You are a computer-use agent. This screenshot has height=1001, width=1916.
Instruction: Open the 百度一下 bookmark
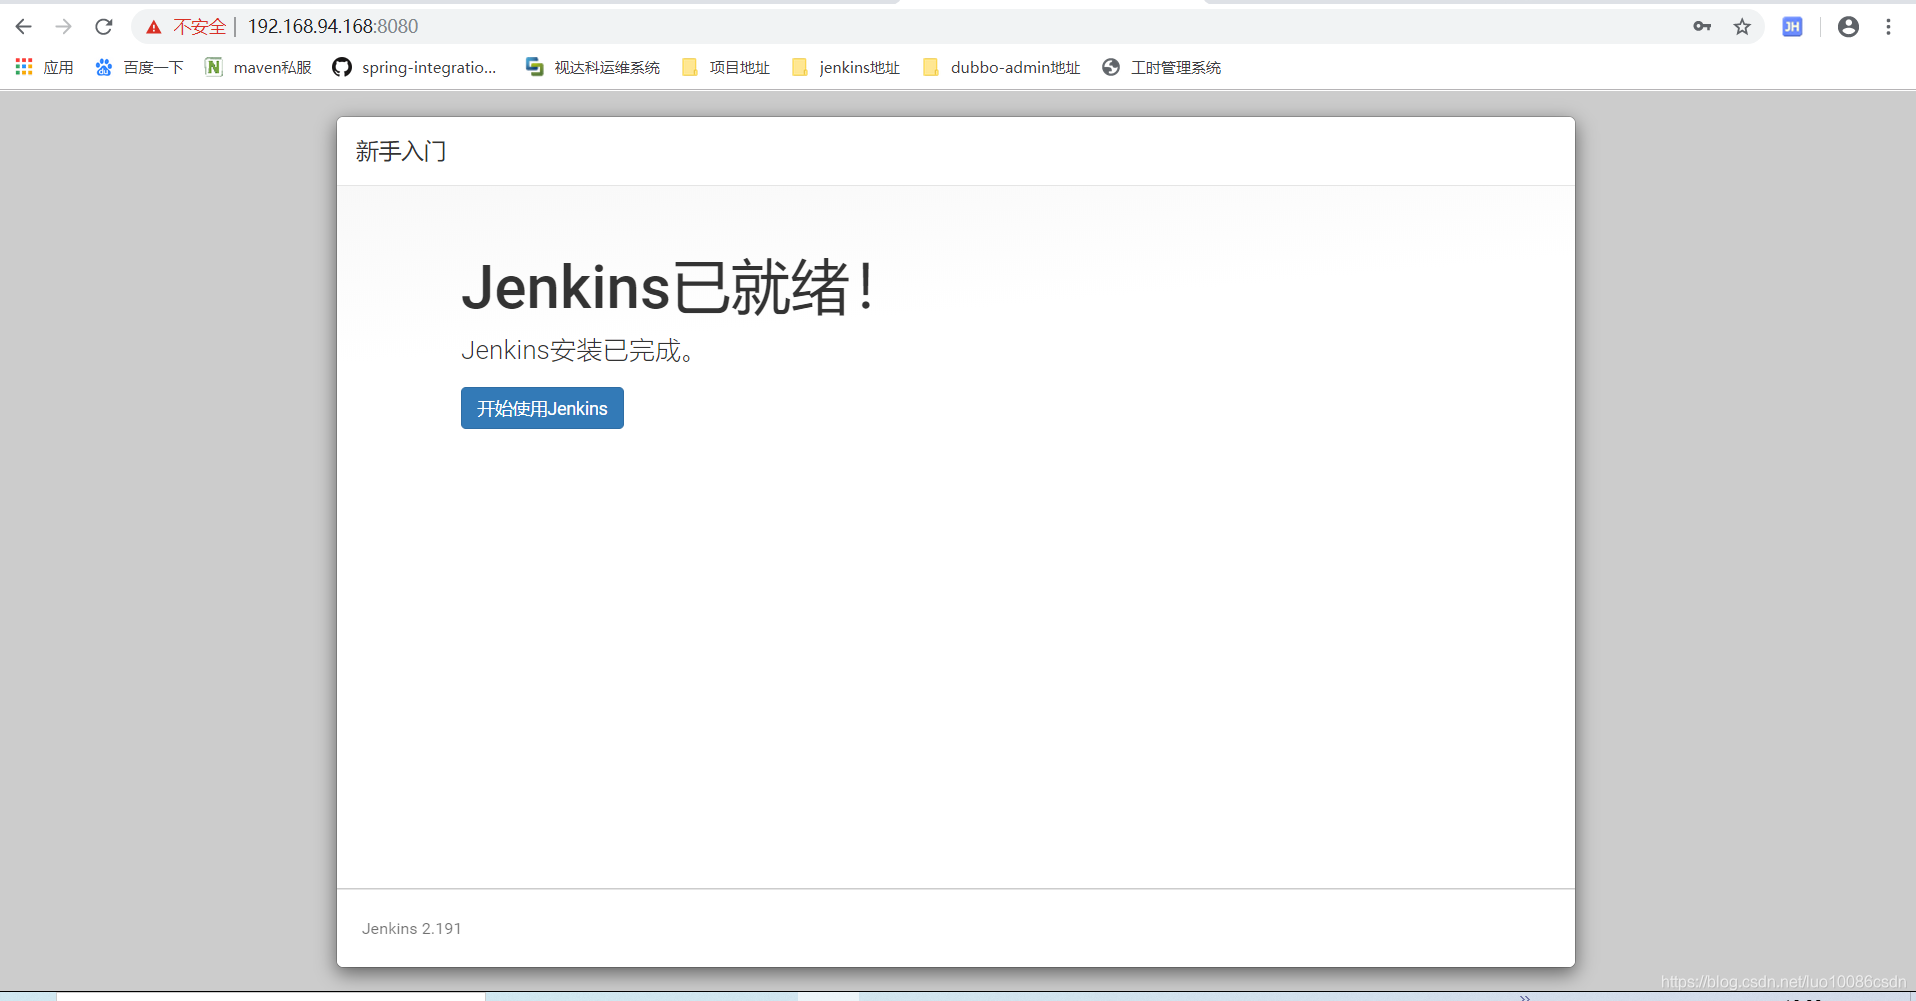(x=139, y=67)
